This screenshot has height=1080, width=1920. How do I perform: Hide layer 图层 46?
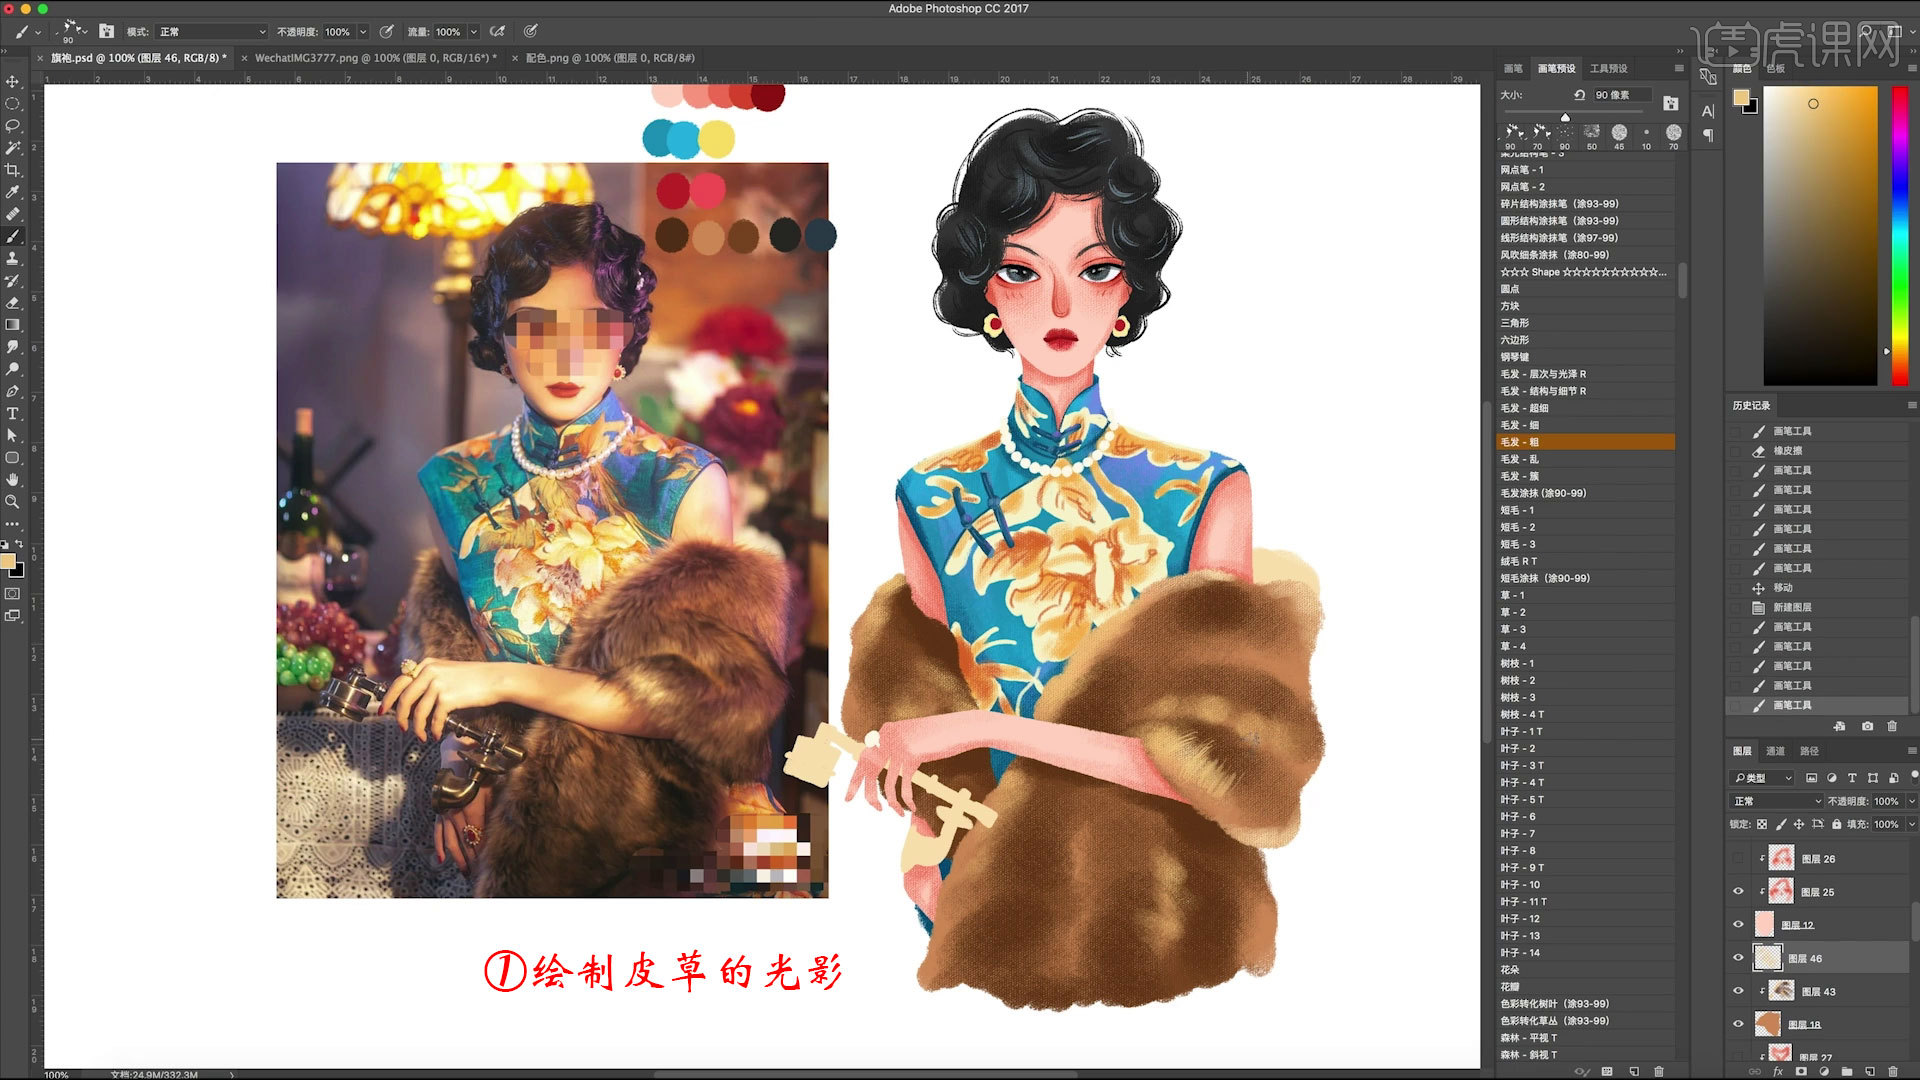click(x=1738, y=958)
